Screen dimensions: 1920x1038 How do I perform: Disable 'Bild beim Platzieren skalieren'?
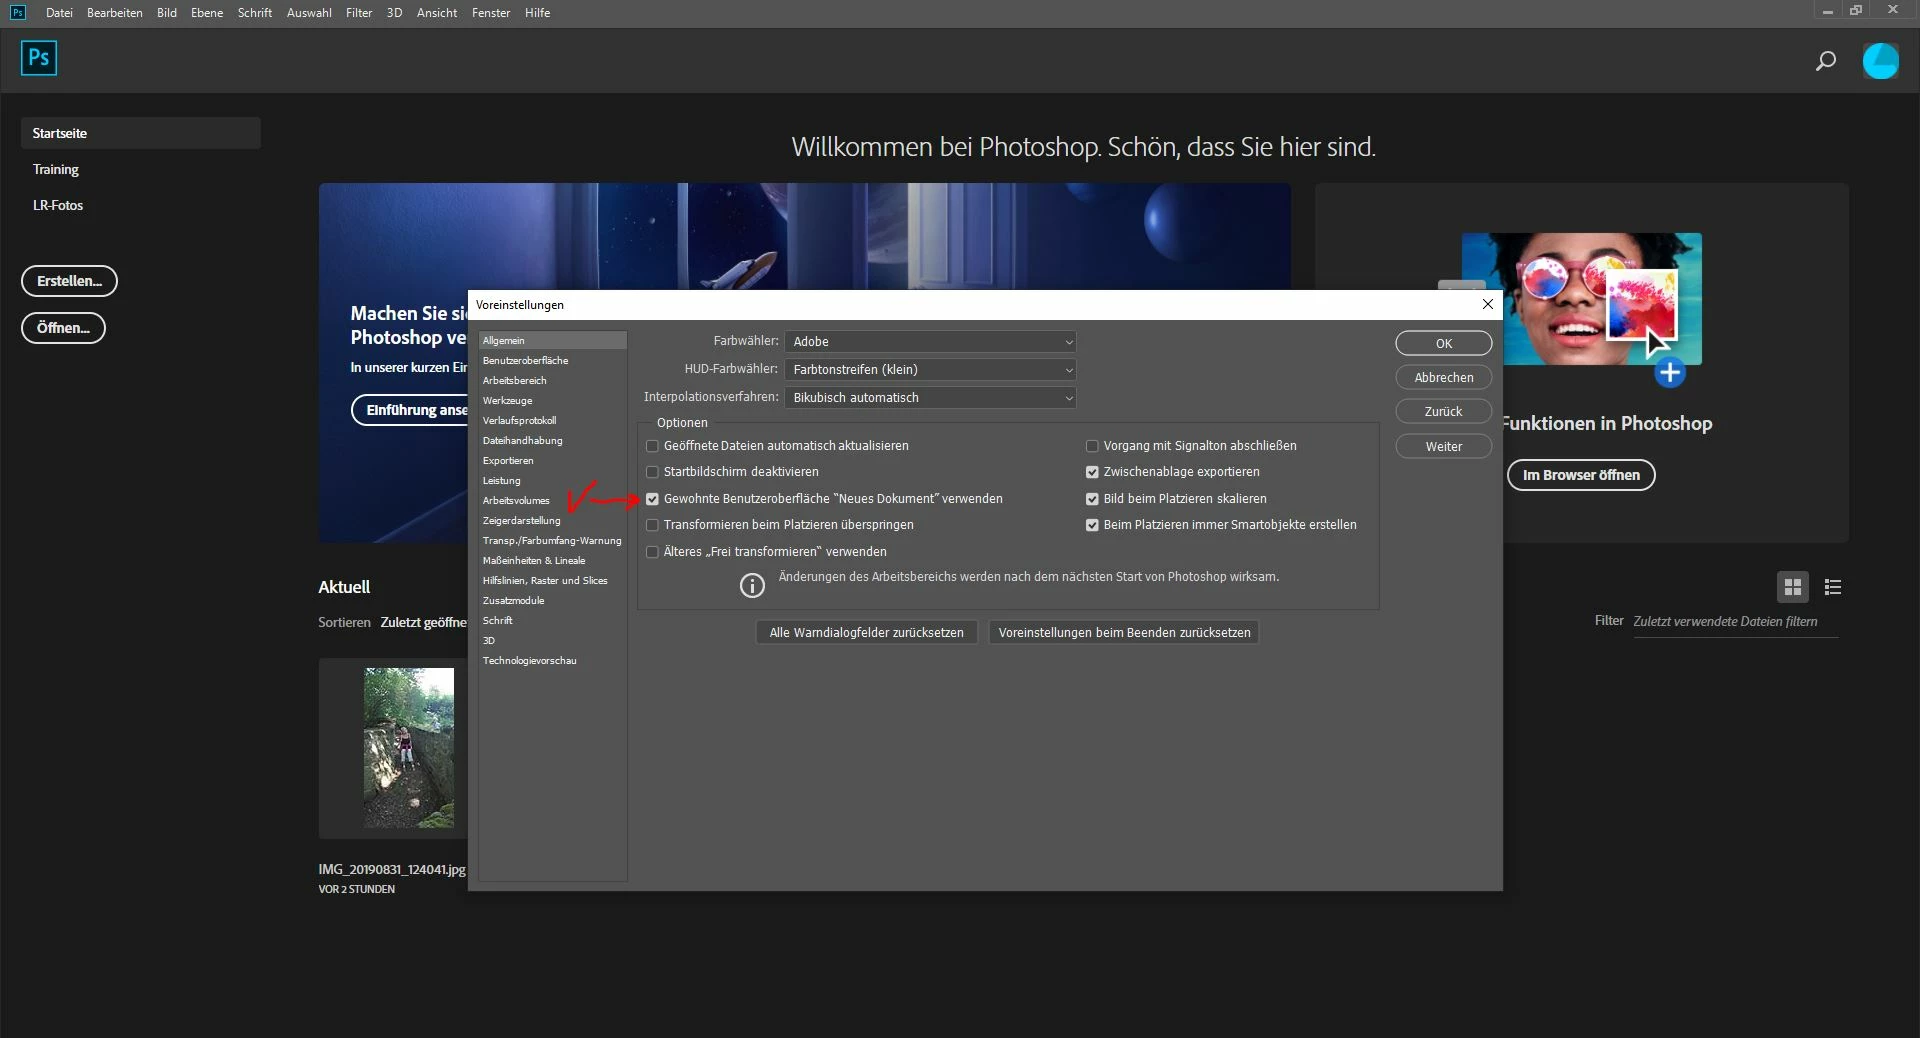pyautogui.click(x=1092, y=499)
